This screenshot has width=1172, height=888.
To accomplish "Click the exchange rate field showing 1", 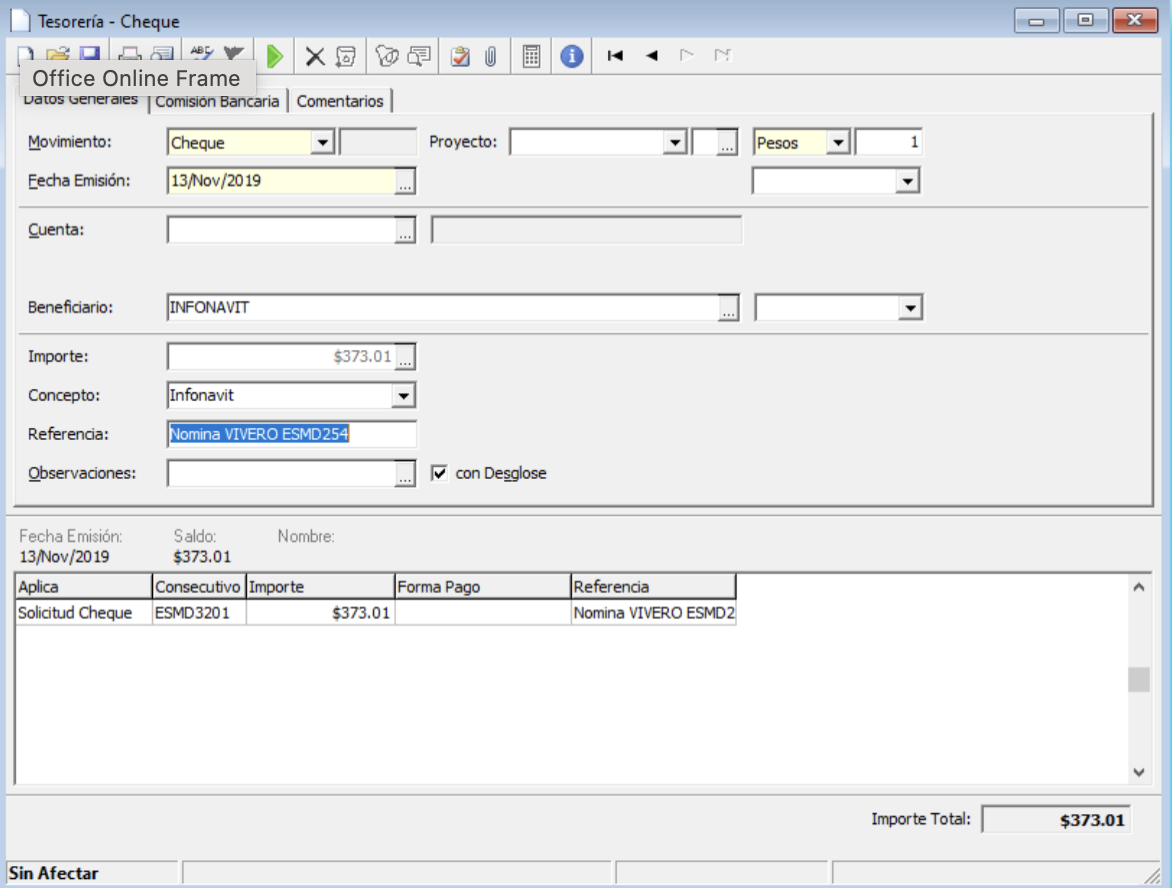I will [888, 142].
